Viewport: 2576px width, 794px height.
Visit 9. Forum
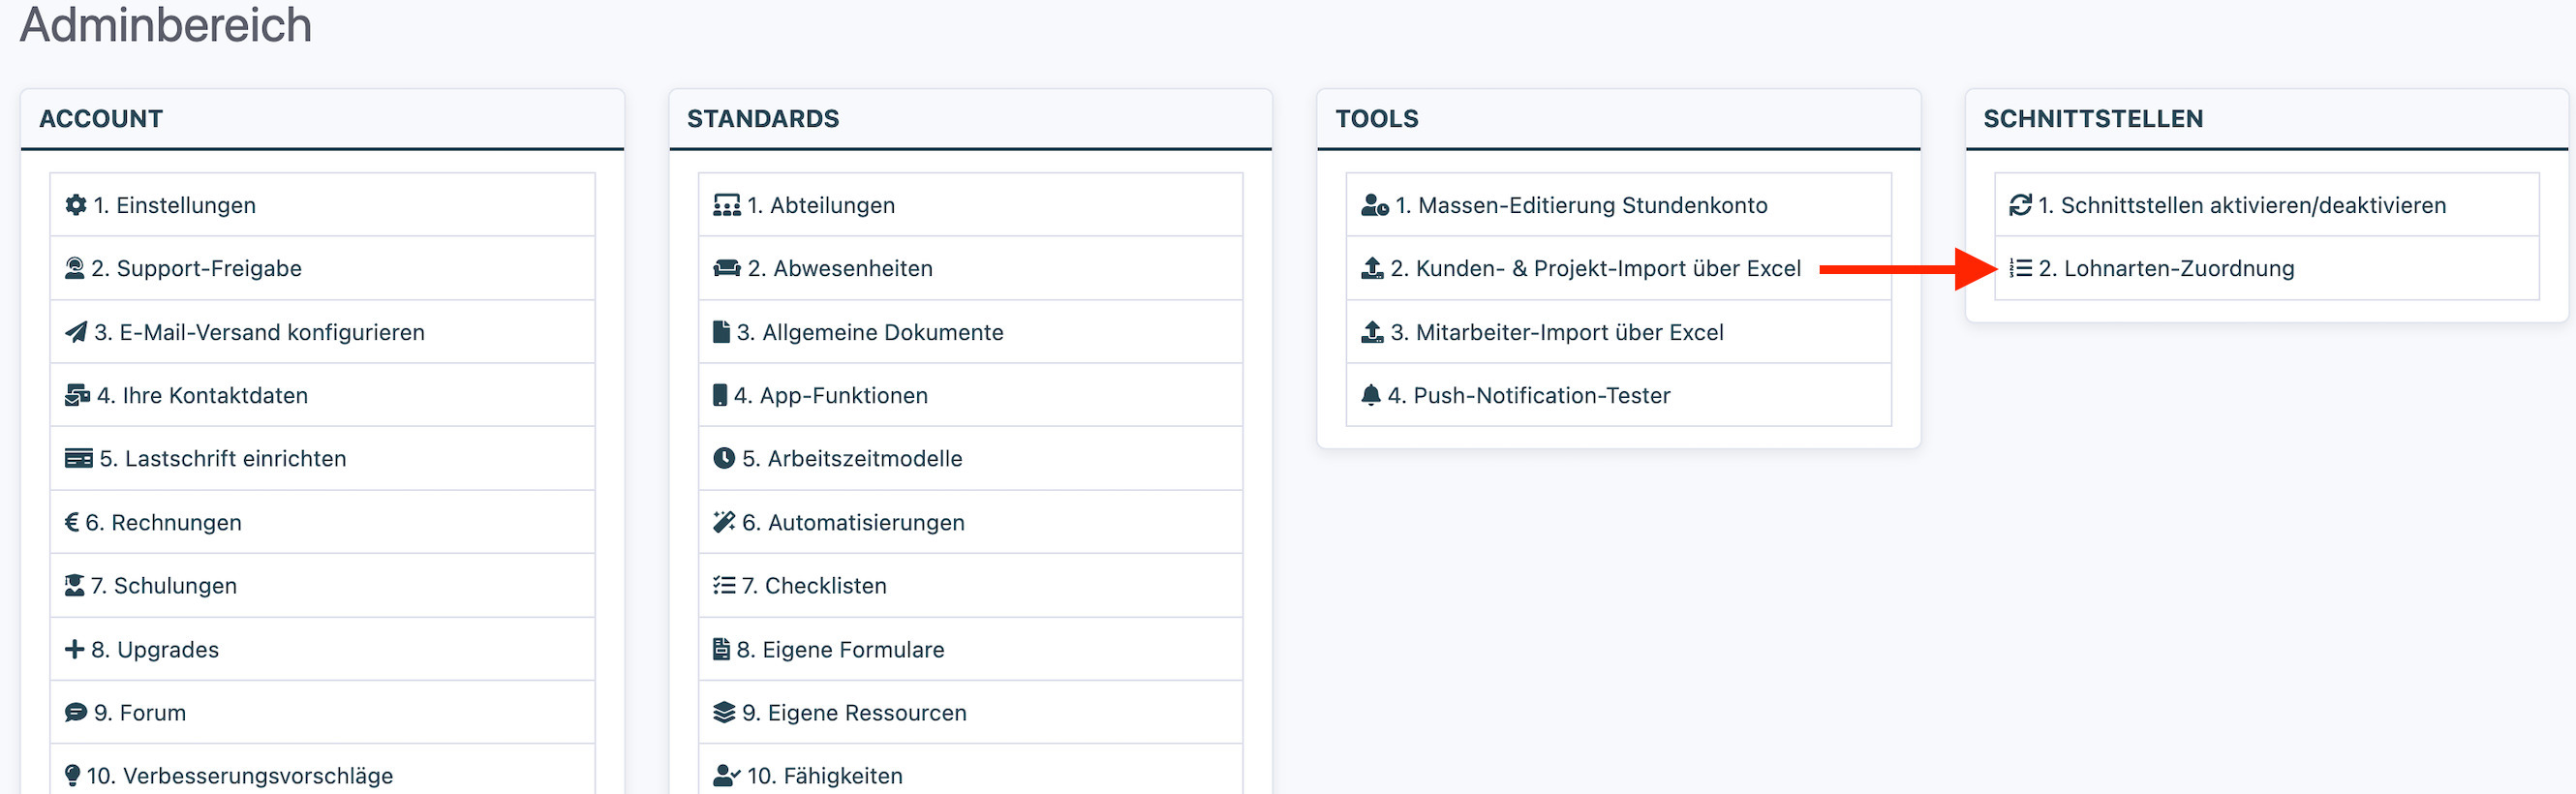point(322,712)
